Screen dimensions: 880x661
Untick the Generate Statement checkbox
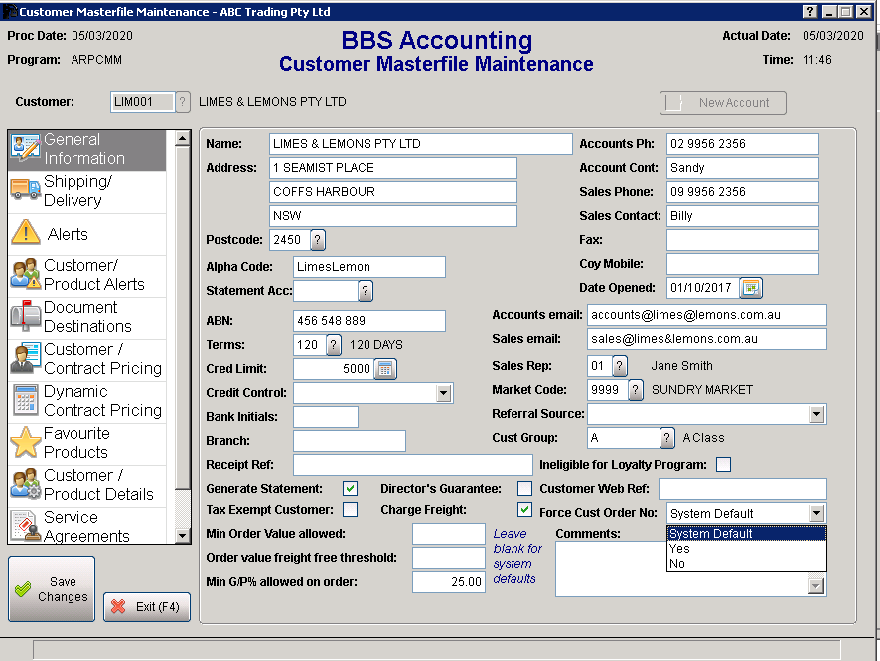pyautogui.click(x=350, y=489)
